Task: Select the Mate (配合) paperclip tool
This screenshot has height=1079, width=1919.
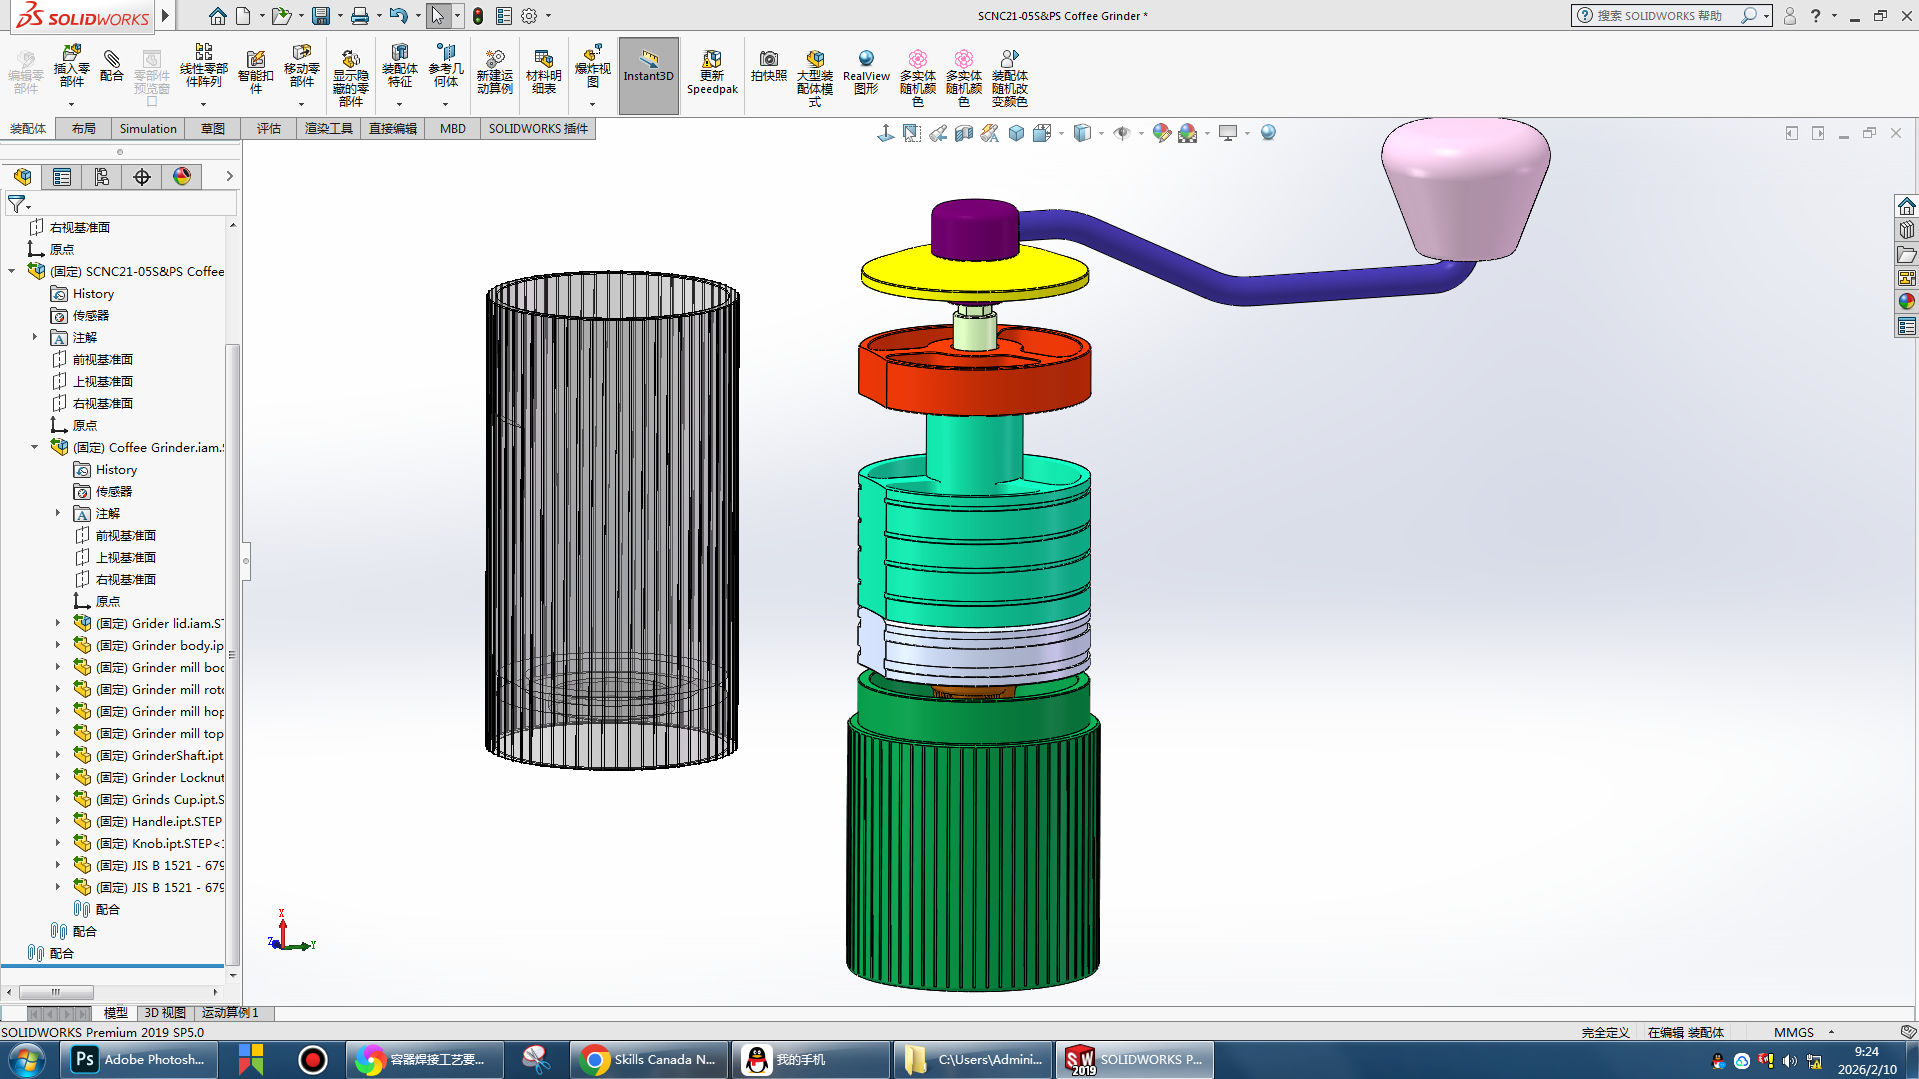Action: (112, 67)
